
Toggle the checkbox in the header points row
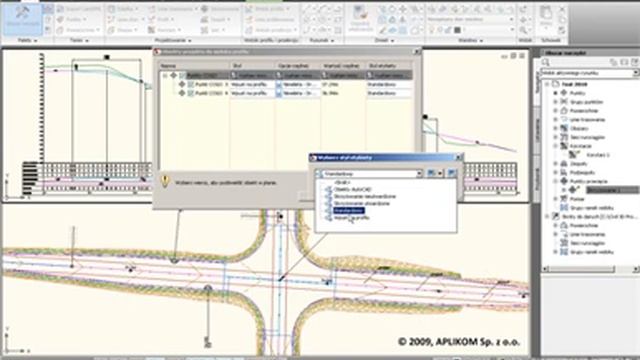[182, 76]
